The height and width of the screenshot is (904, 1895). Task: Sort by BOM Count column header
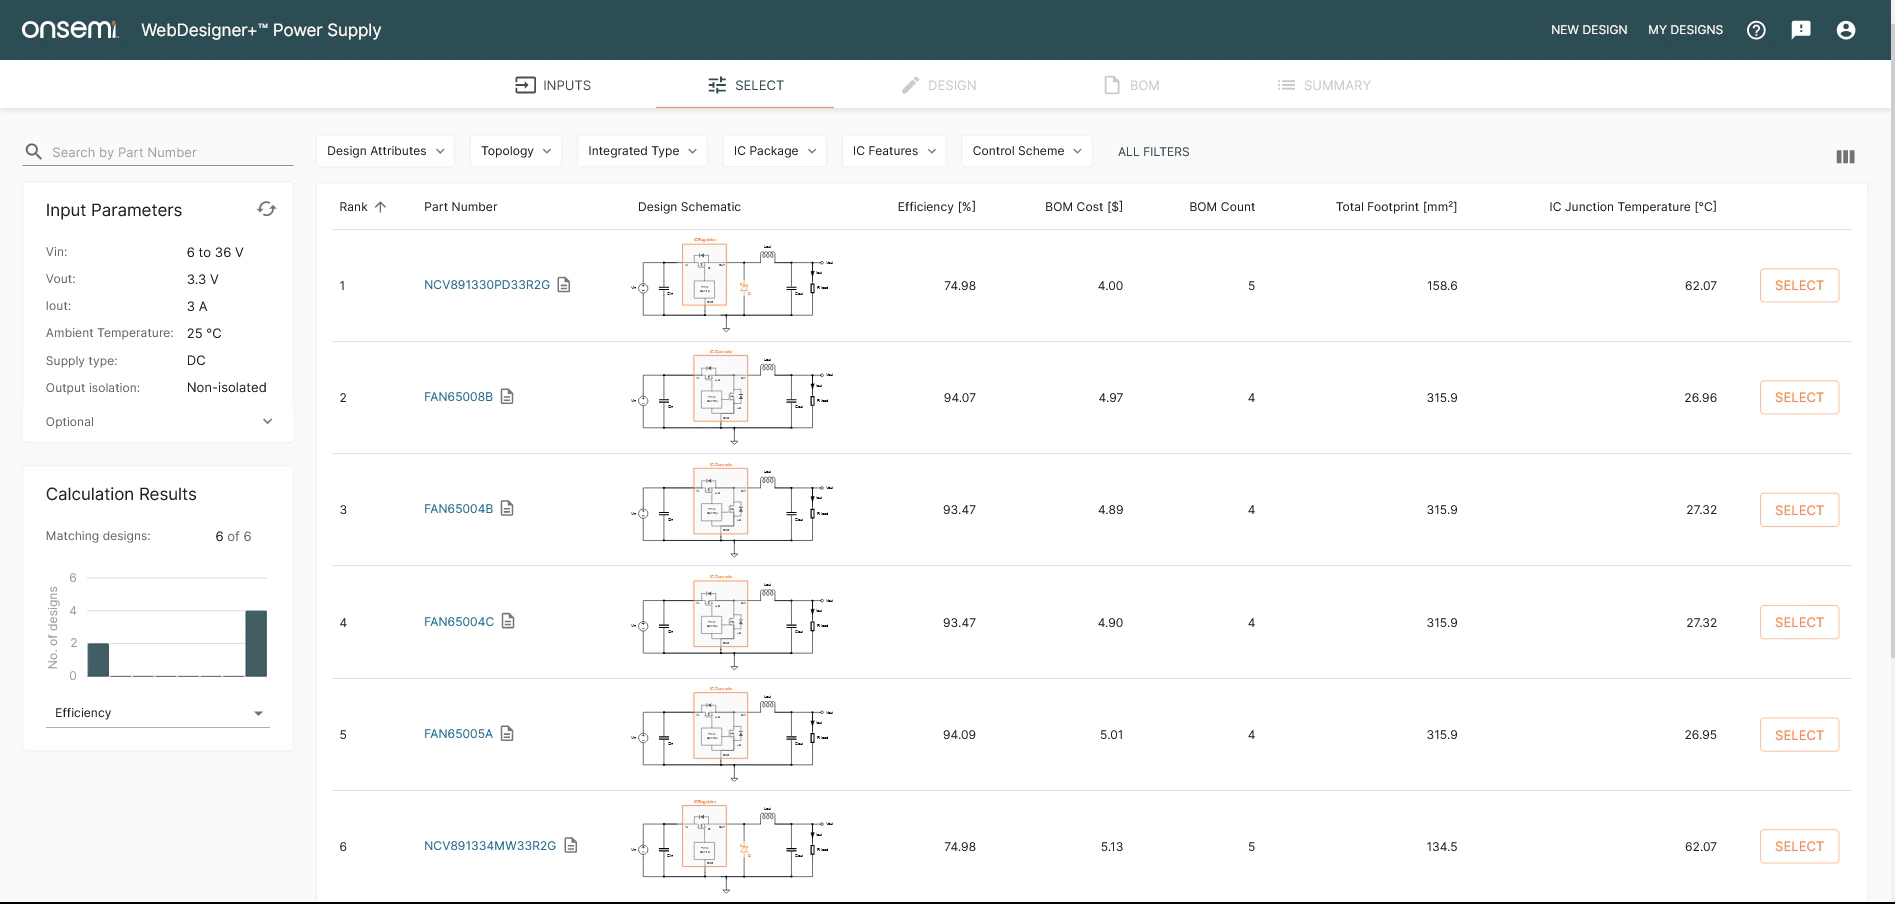tap(1222, 207)
